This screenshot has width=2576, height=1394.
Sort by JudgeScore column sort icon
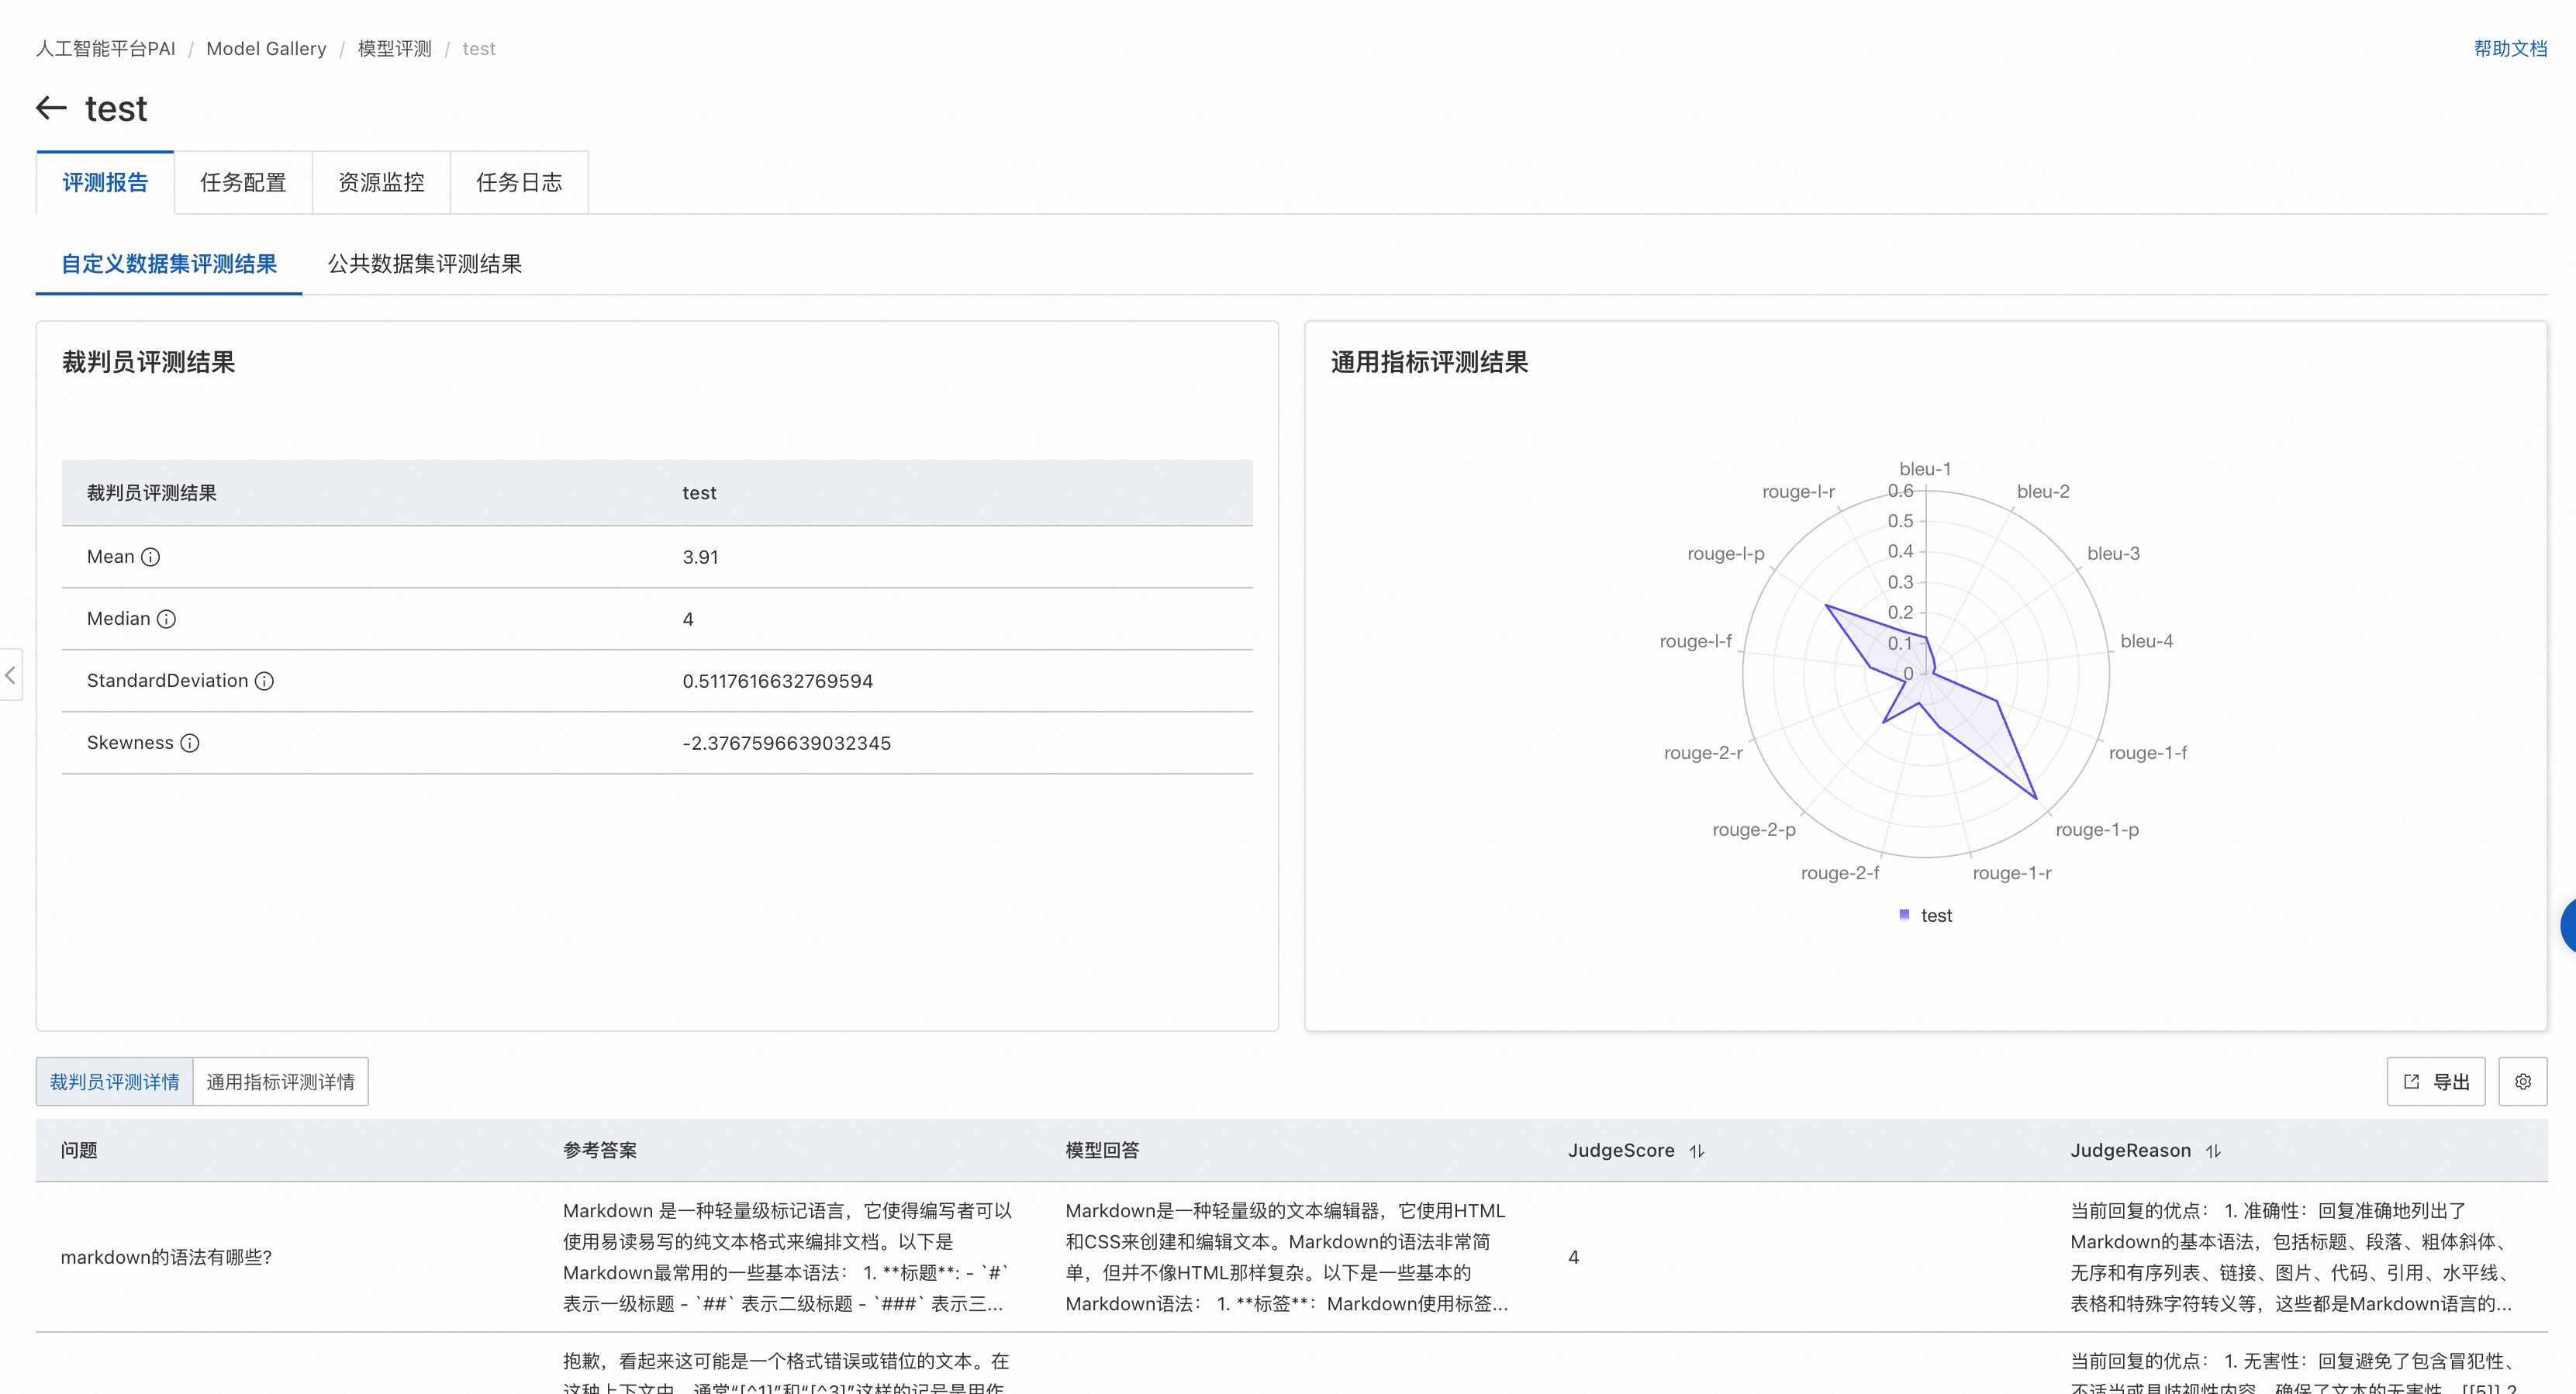pos(1697,1151)
